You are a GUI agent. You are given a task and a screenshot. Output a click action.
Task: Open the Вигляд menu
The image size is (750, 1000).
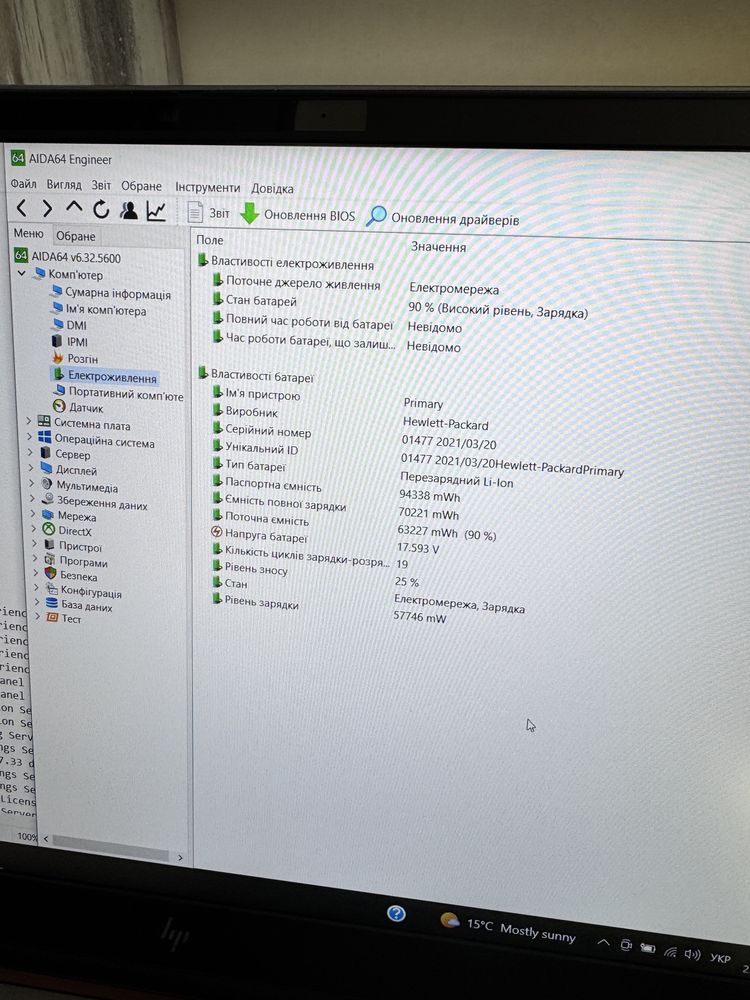[64, 184]
